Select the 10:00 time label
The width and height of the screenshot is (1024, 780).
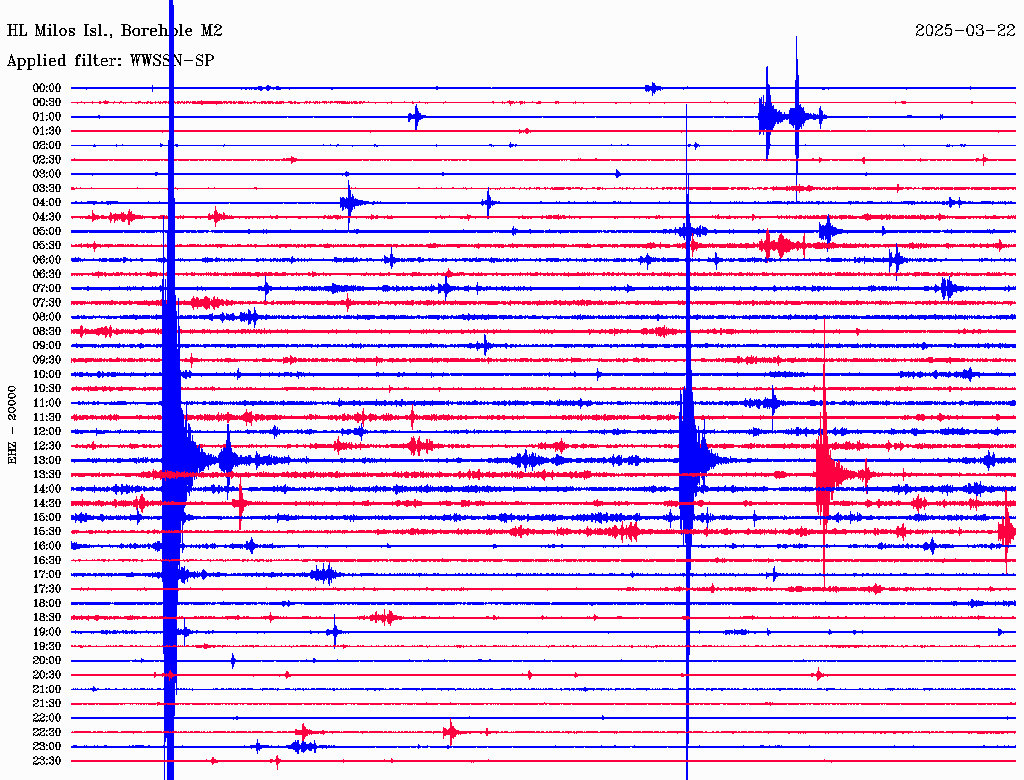click(x=47, y=374)
